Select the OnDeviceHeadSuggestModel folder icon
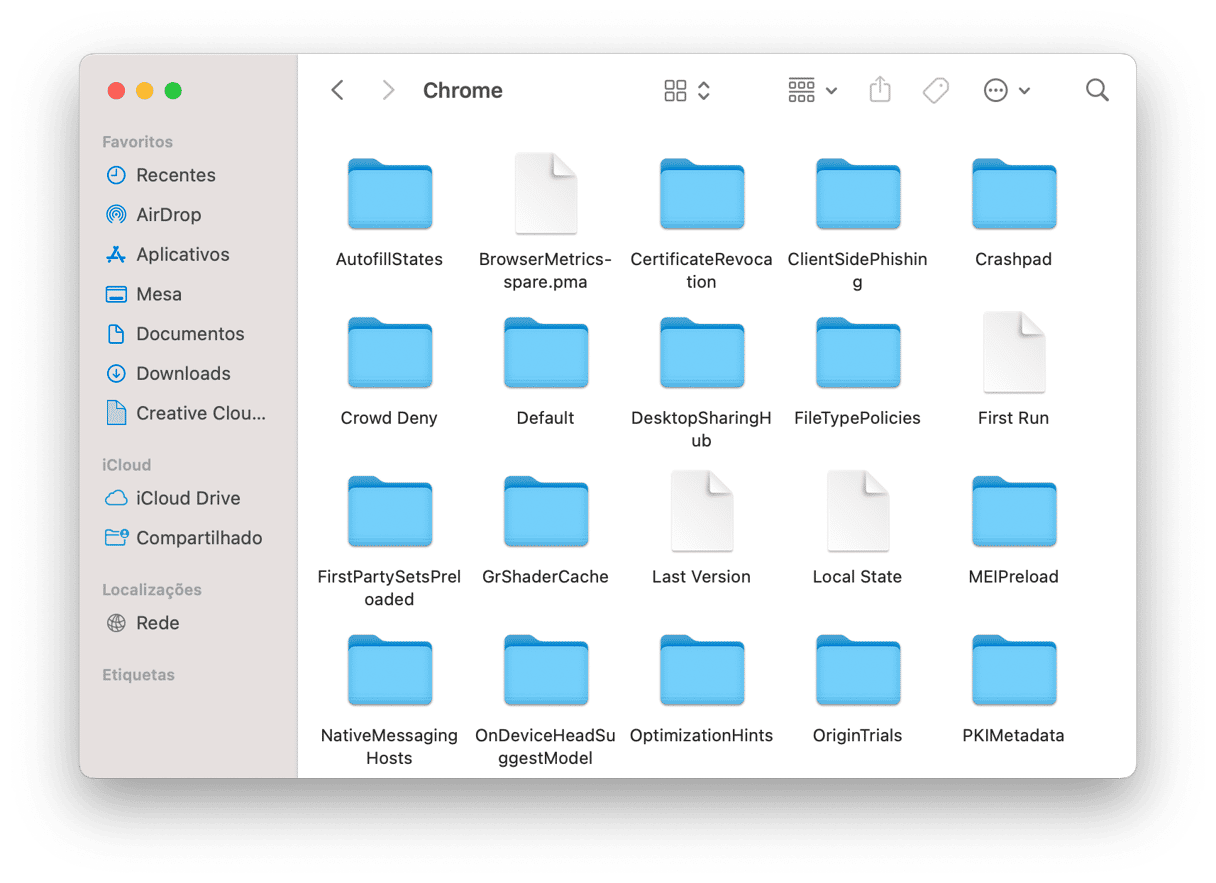The image size is (1216, 883). (x=546, y=670)
